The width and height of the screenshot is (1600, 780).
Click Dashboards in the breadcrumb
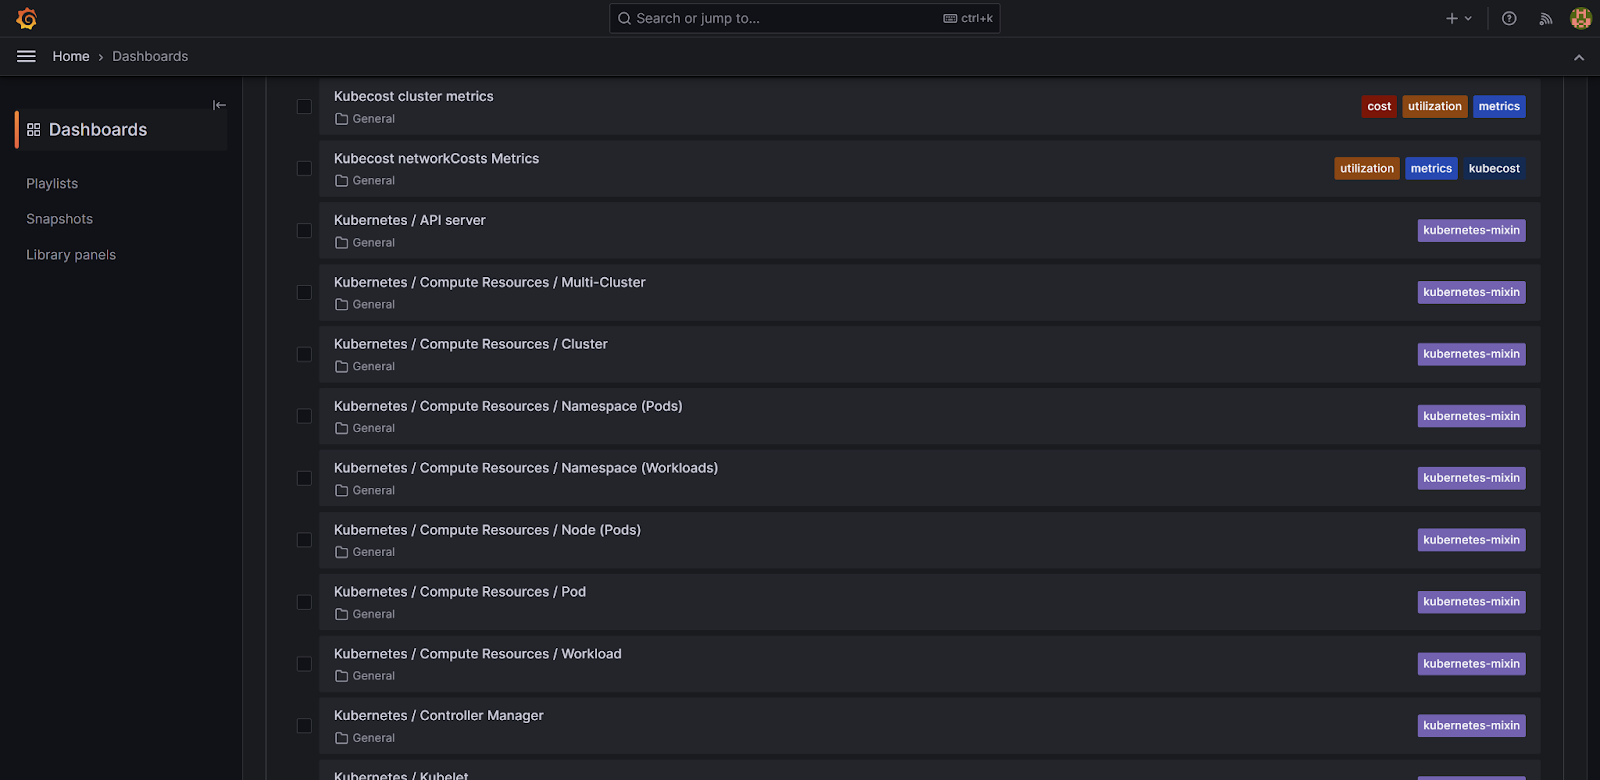150,56
